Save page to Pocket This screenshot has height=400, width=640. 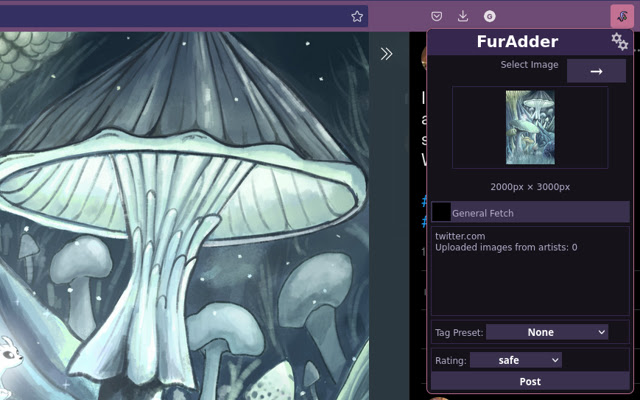click(x=437, y=16)
